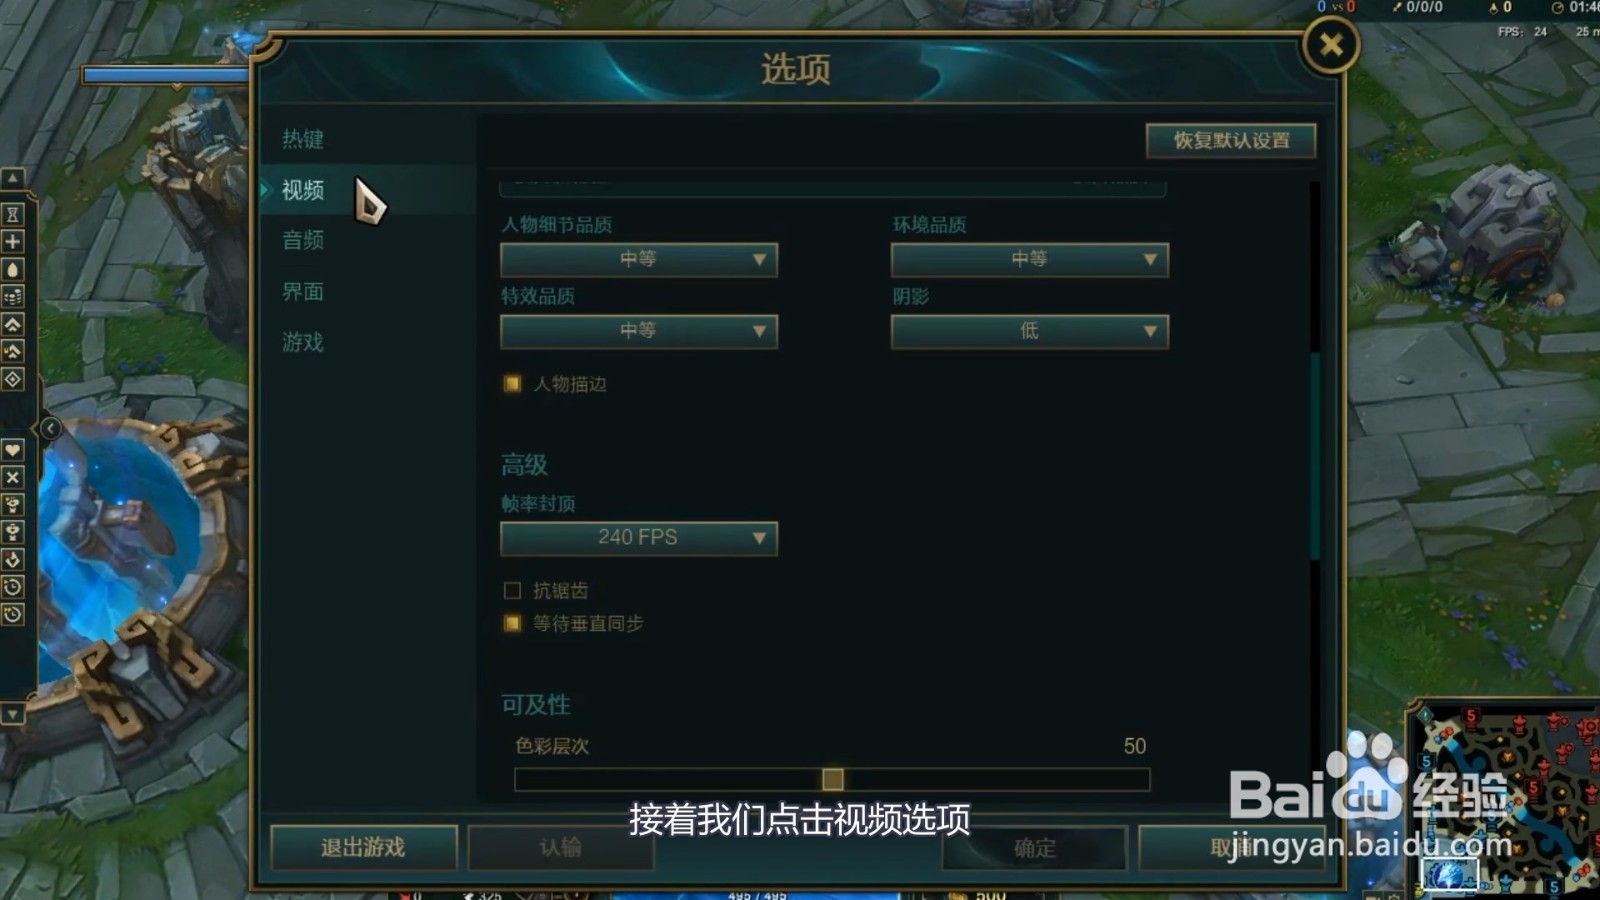
Task: Click the 色彩层次 slider handle
Action: (x=832, y=779)
